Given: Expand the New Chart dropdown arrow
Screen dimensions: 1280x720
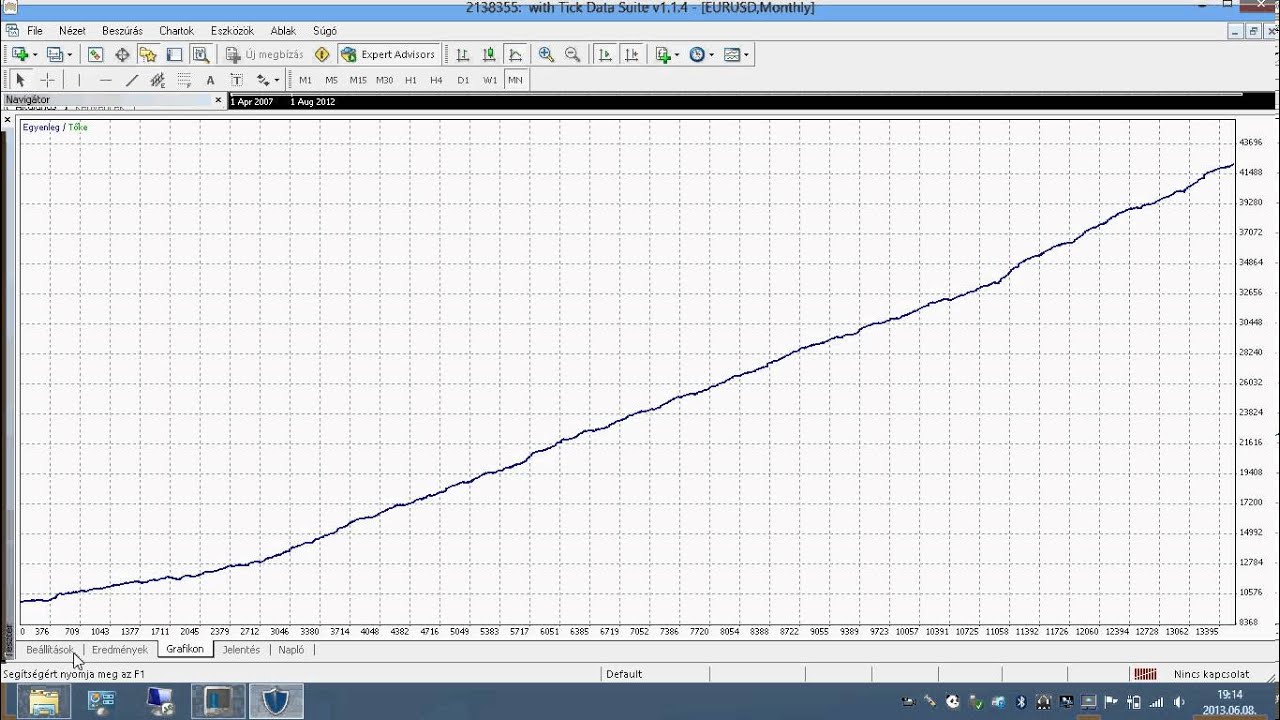Looking at the screenshot, I should click(x=35, y=55).
